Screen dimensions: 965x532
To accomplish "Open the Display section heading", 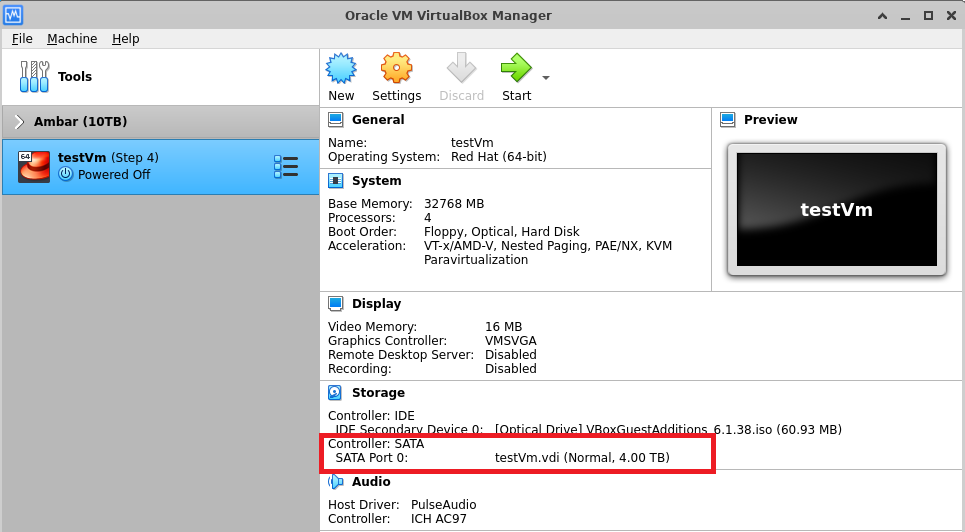I will (376, 304).
